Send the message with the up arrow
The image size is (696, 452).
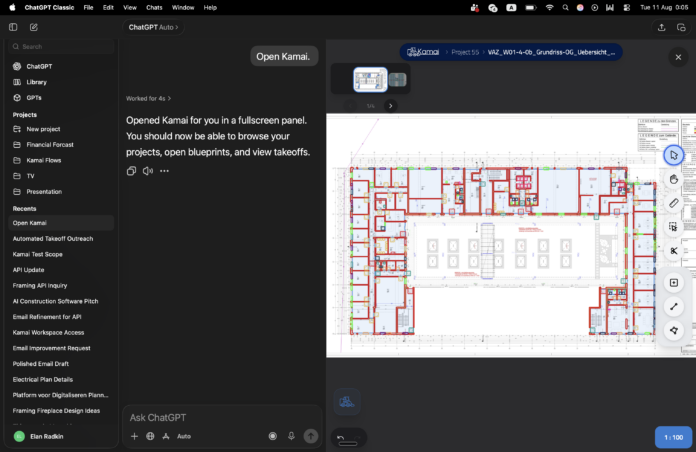click(x=311, y=436)
